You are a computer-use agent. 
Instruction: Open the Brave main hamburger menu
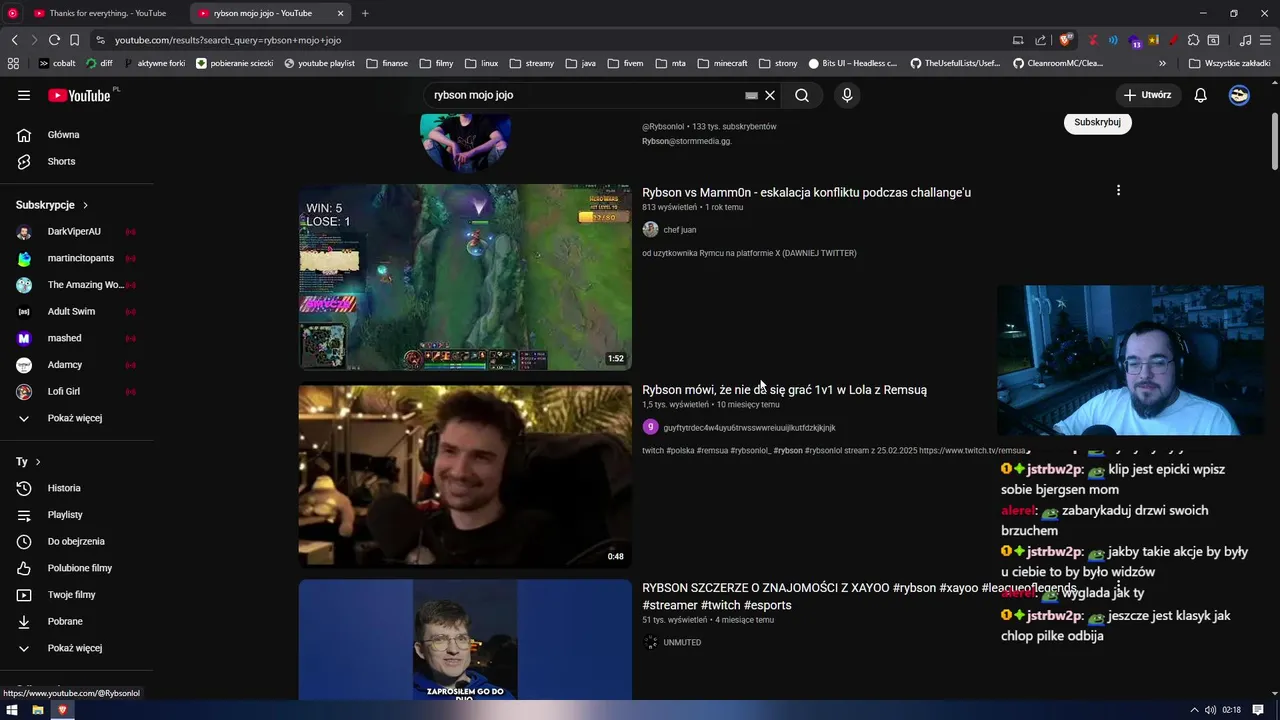pyautogui.click(x=1265, y=40)
